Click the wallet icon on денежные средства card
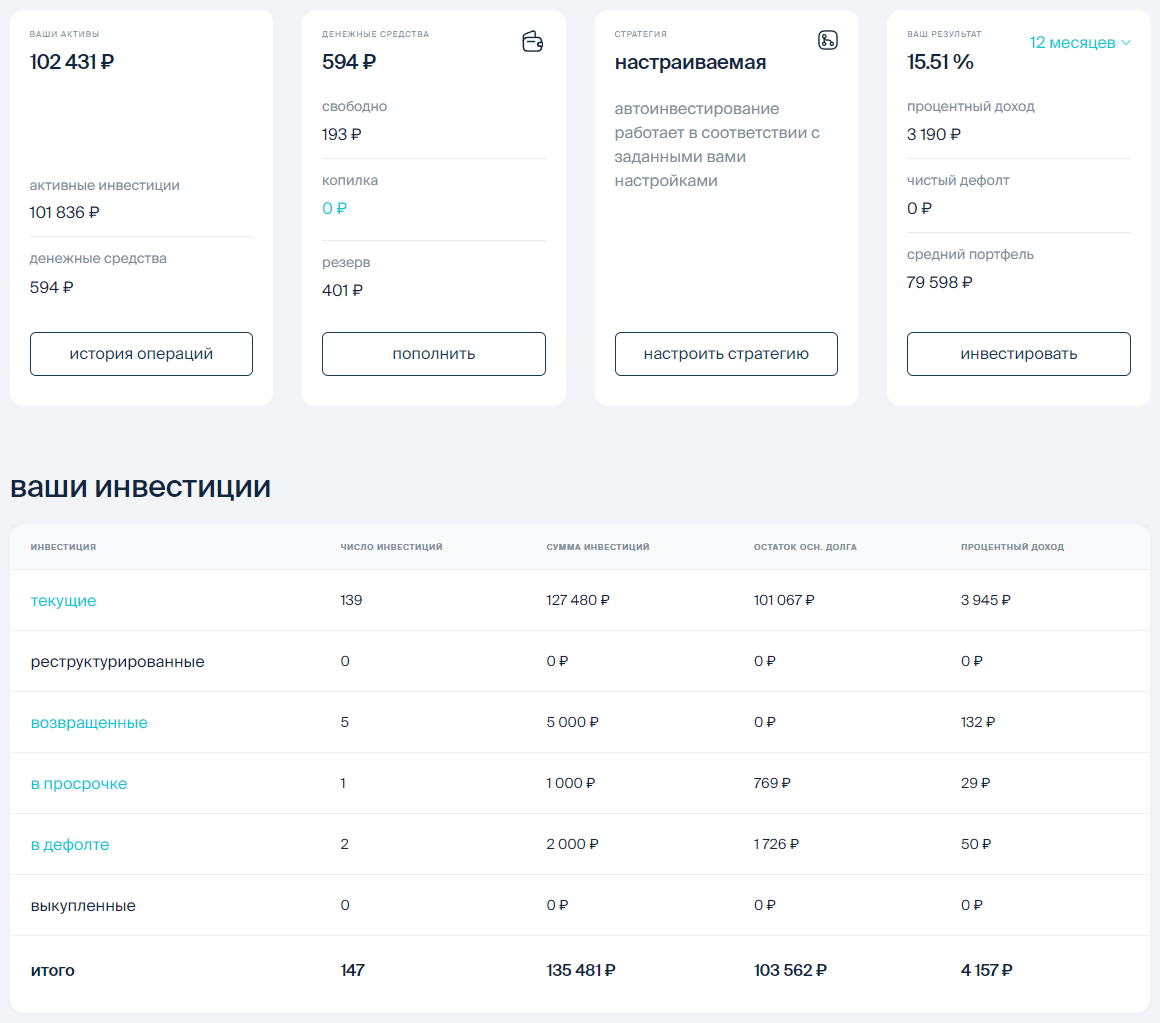This screenshot has width=1160, height=1023. click(532, 42)
